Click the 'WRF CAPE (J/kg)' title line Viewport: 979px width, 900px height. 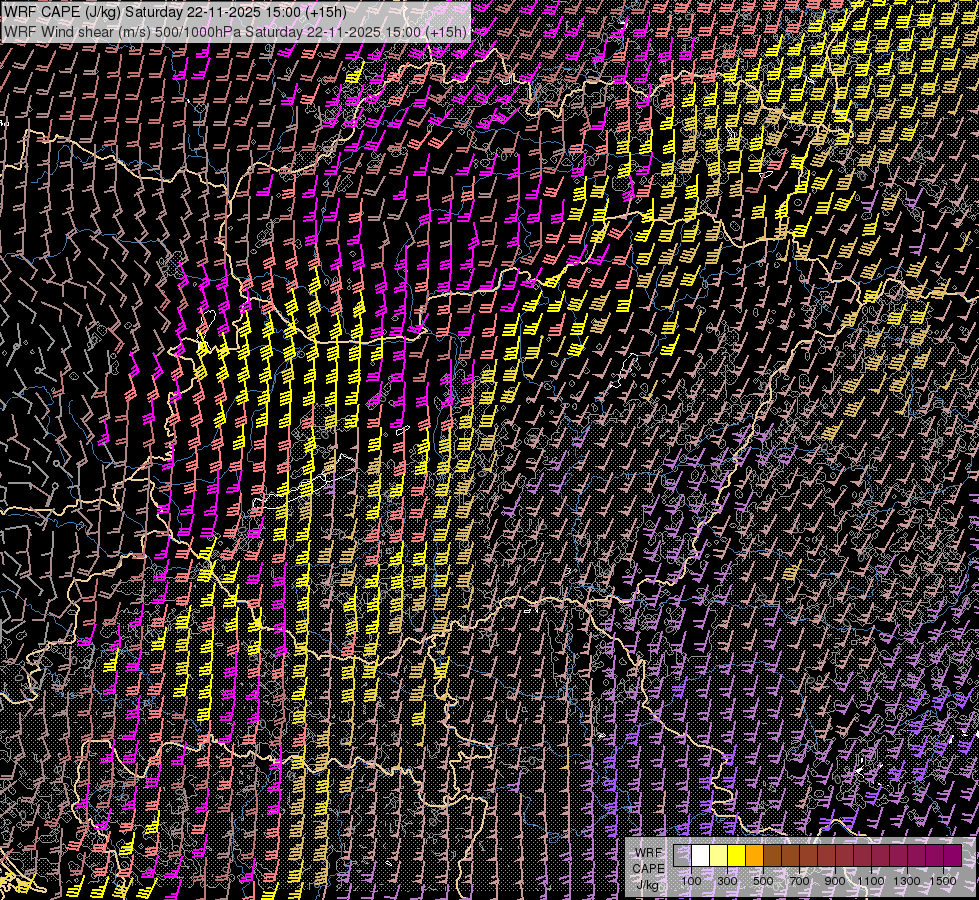pyautogui.click(x=174, y=12)
